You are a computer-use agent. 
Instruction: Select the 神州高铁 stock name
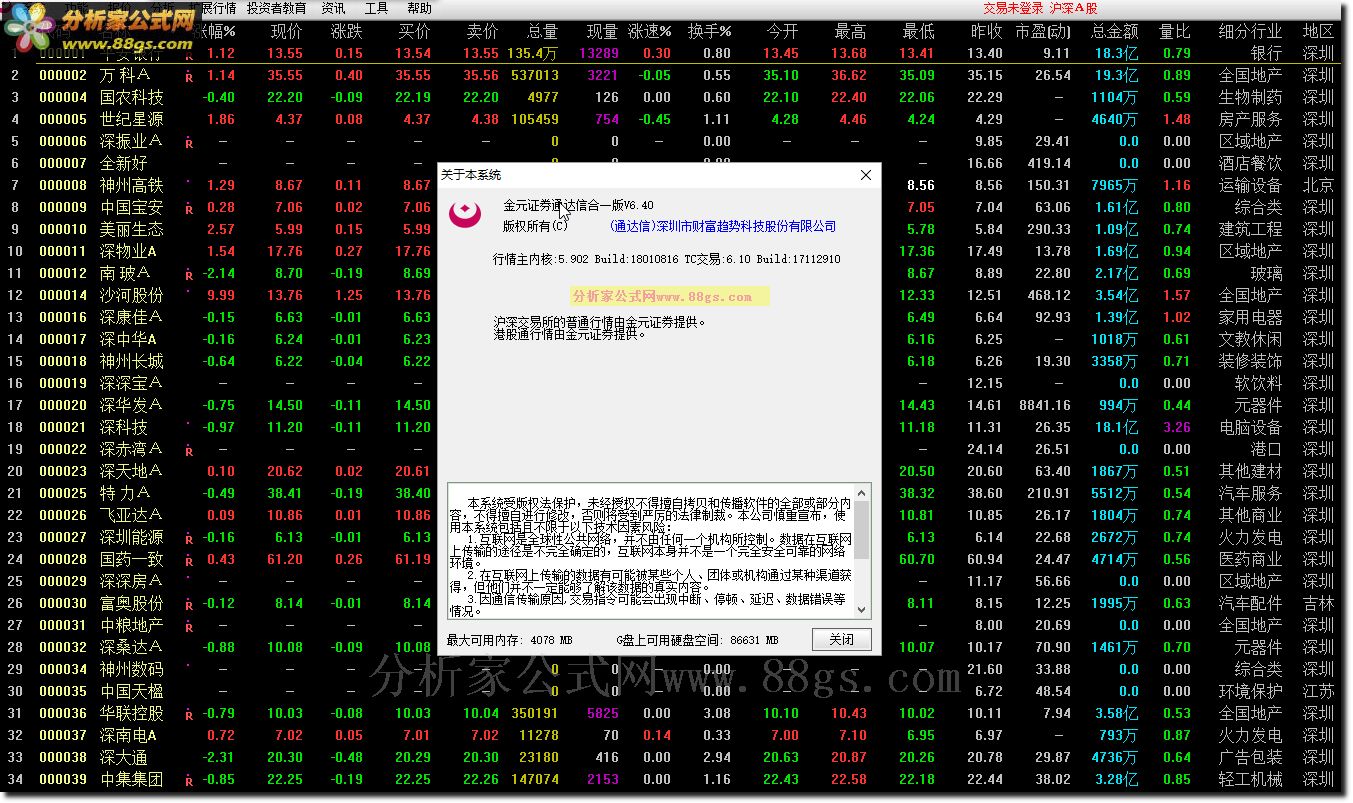pos(131,186)
